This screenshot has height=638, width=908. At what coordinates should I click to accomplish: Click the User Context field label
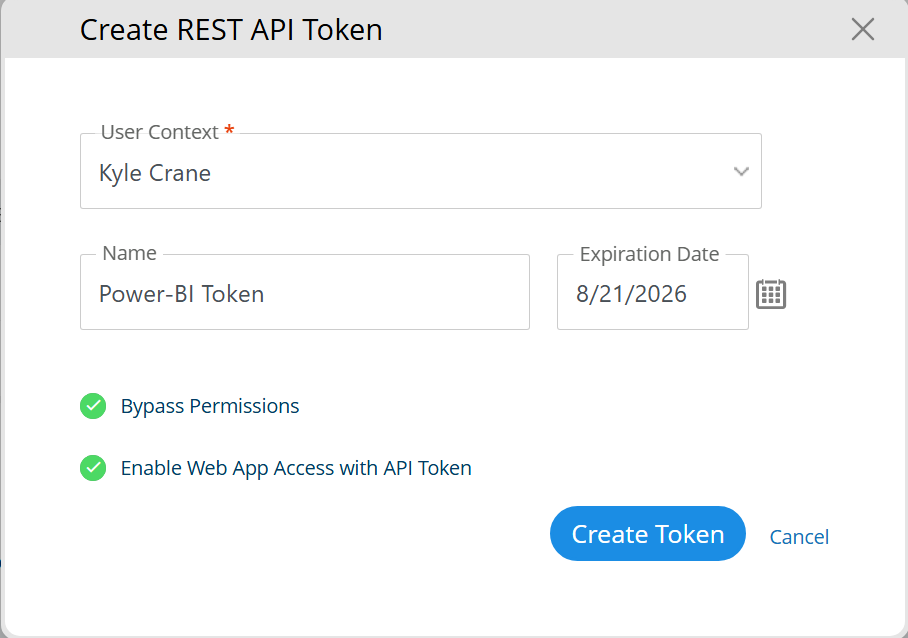(159, 132)
